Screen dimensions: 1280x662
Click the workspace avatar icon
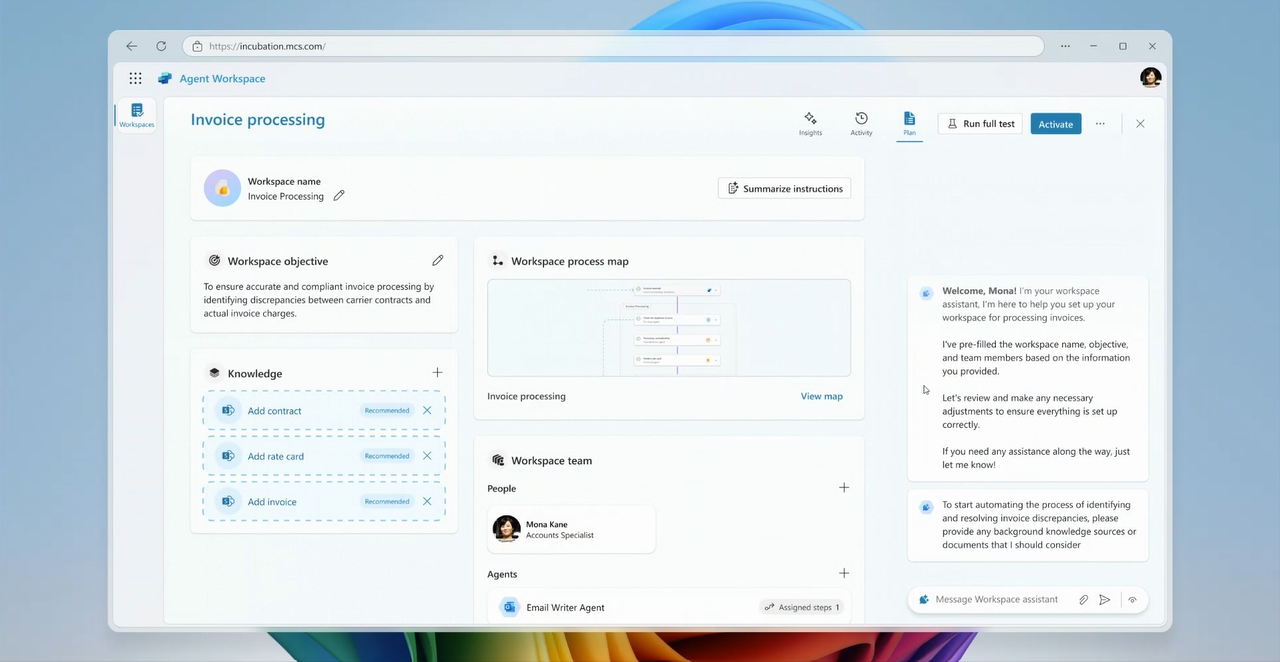point(222,188)
